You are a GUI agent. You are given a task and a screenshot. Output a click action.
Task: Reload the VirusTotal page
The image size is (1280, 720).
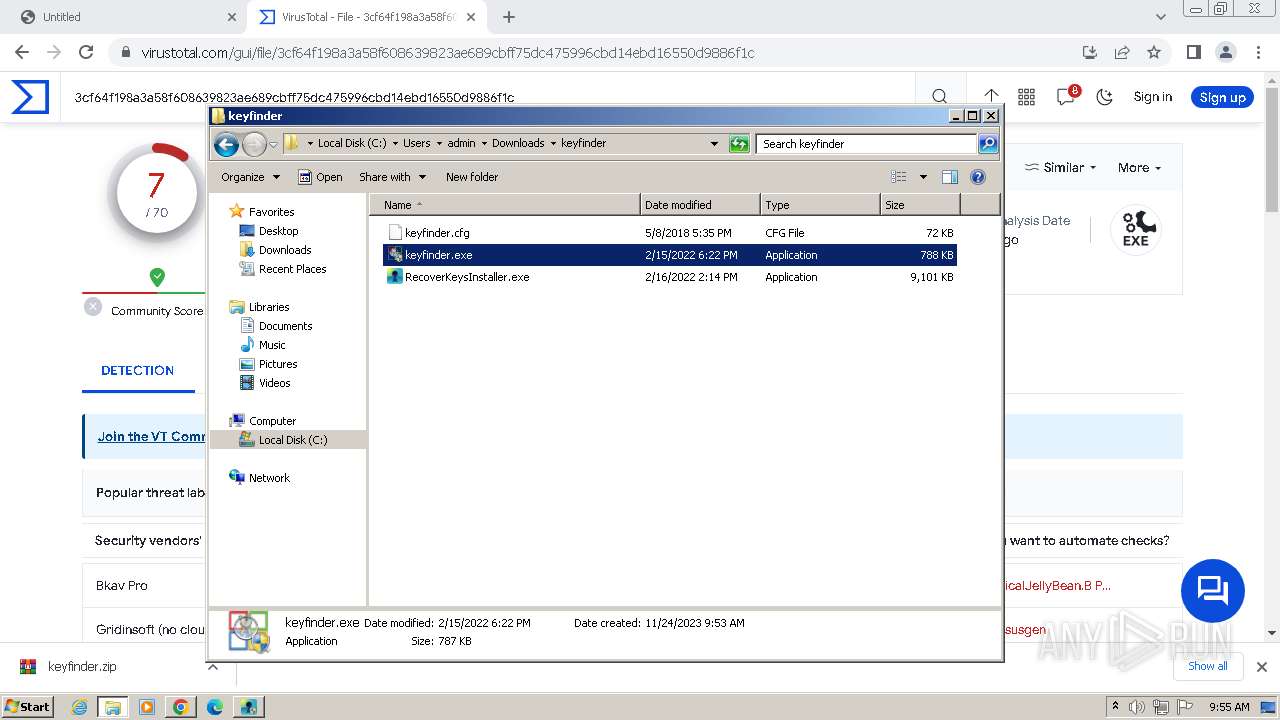click(x=86, y=52)
